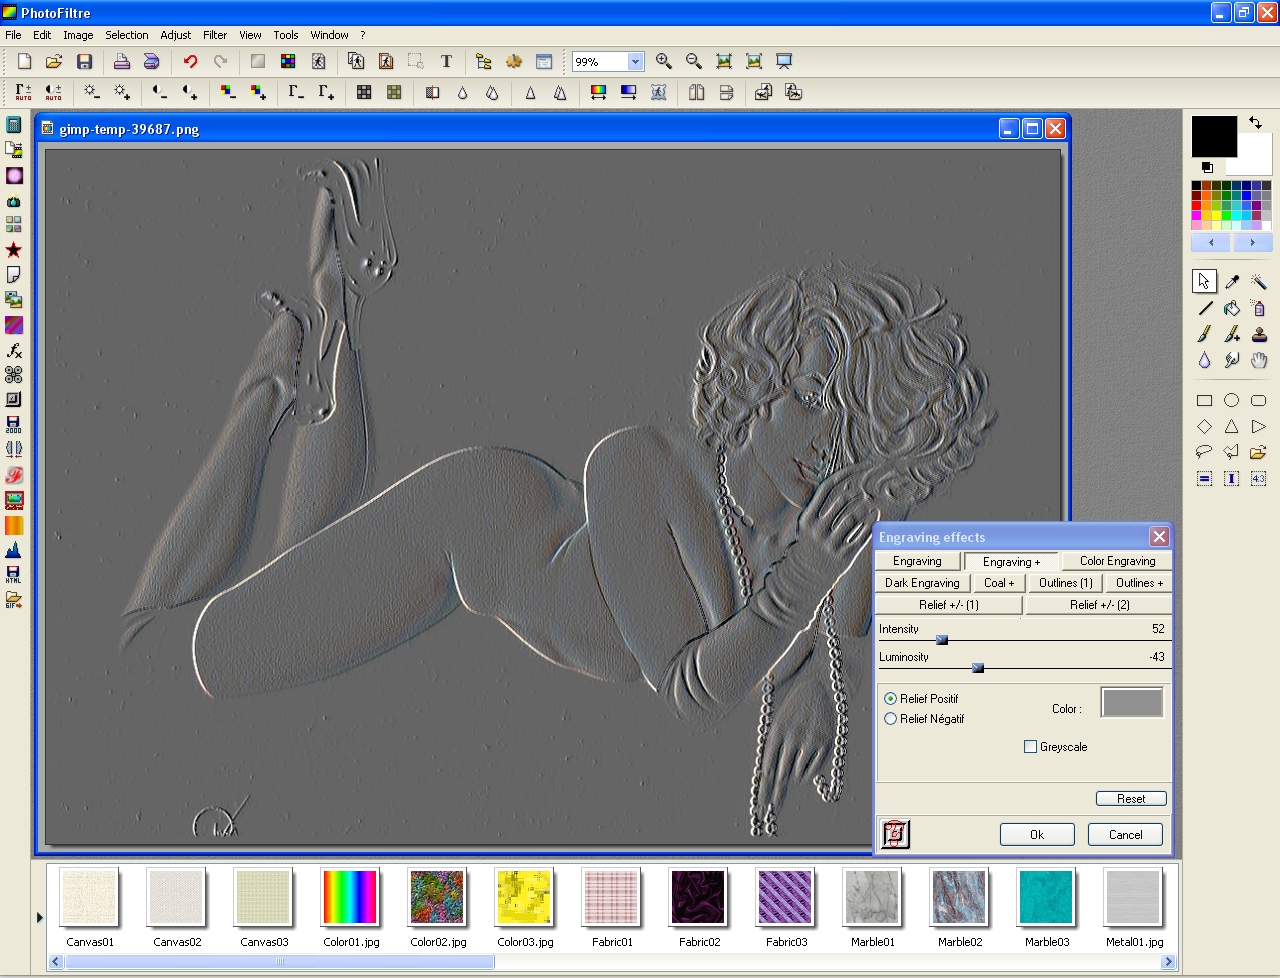The height and width of the screenshot is (978, 1280).
Task: Click the Save floppy disk icon
Action: (x=84, y=62)
